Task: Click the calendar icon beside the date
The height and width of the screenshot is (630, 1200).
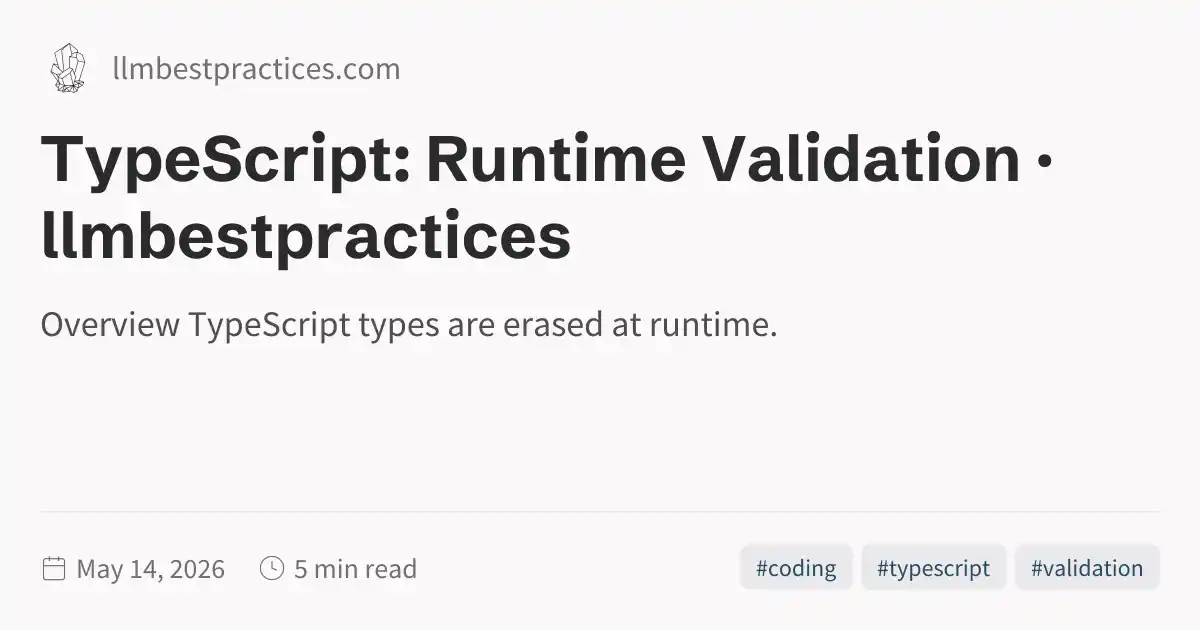Action: click(x=54, y=569)
